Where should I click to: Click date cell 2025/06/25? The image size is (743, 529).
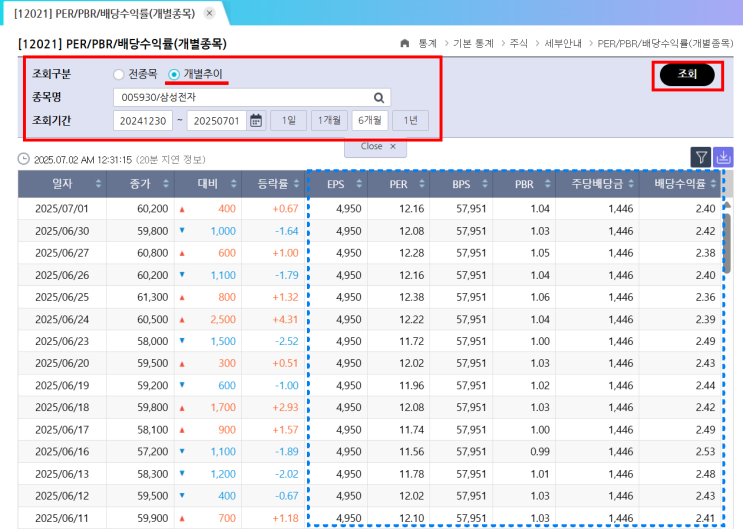(x=62, y=297)
